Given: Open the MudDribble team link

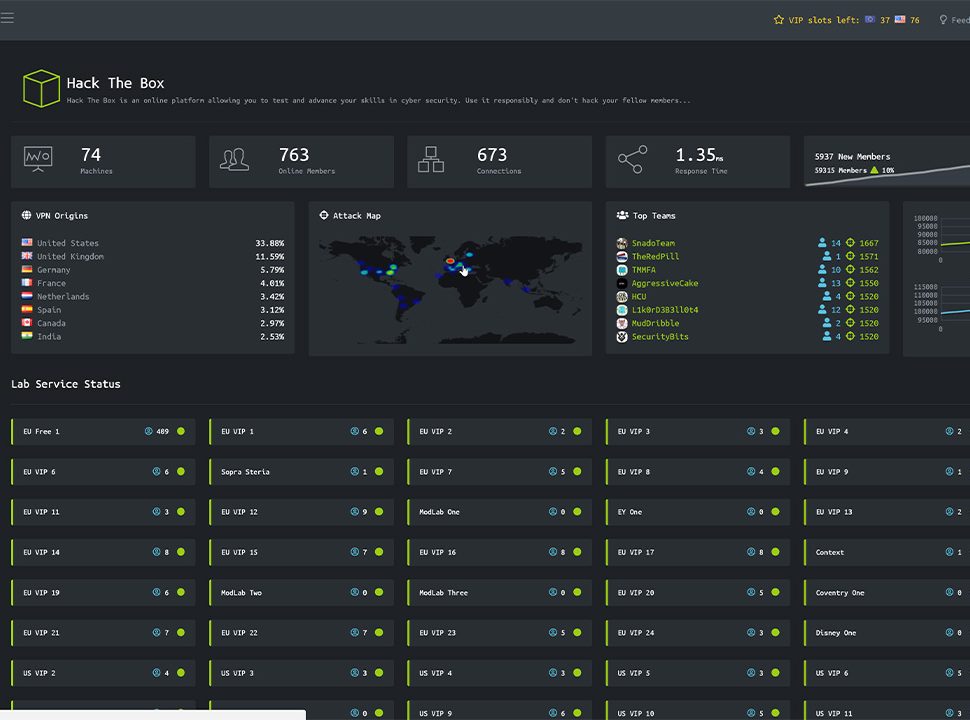Looking at the screenshot, I should [655, 324].
